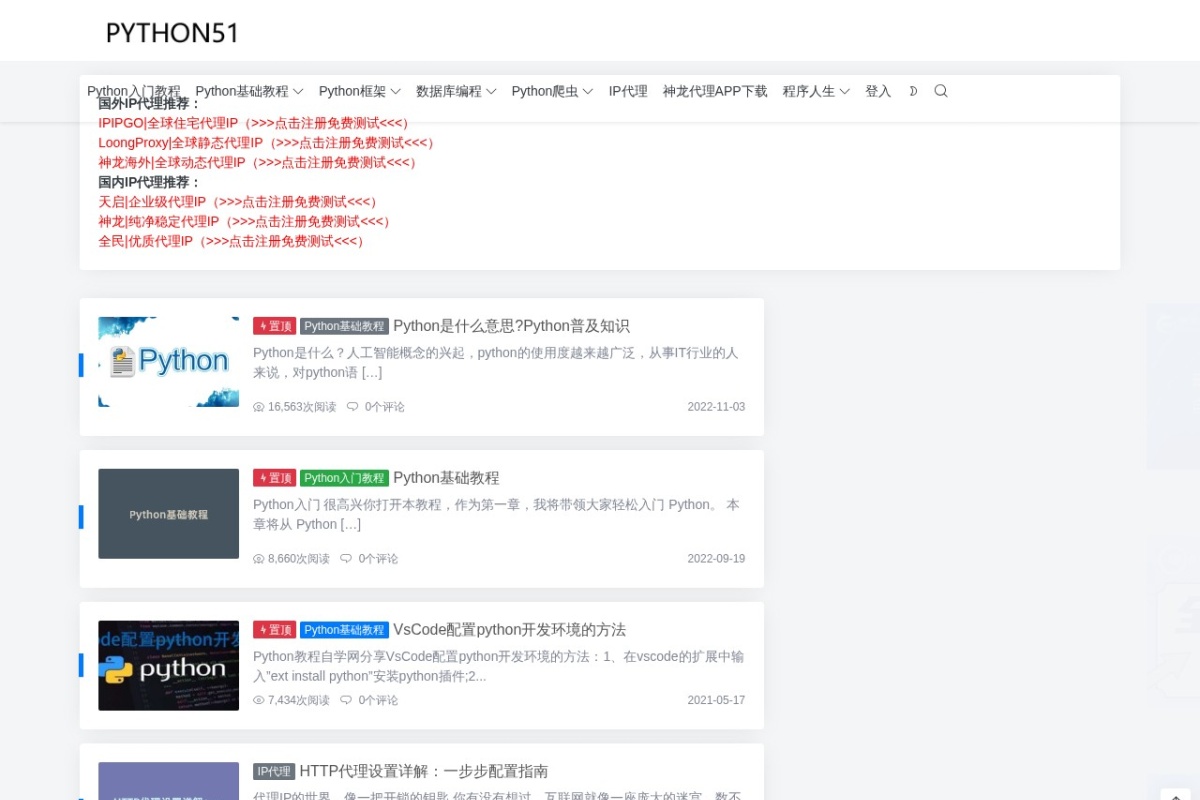Click green Python入门教程 category tag
This screenshot has height=800, width=1200.
tap(344, 478)
